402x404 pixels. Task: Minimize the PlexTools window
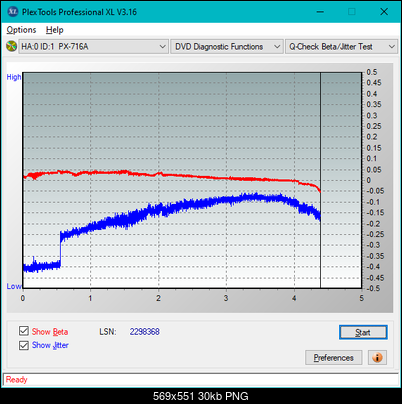(x=320, y=12)
